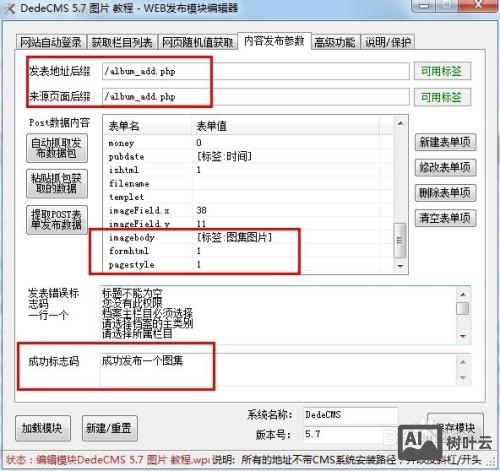Image resolution: width=500 pixels, height=471 pixels.
Task: Select the imageField.x row
Action: 248,210
